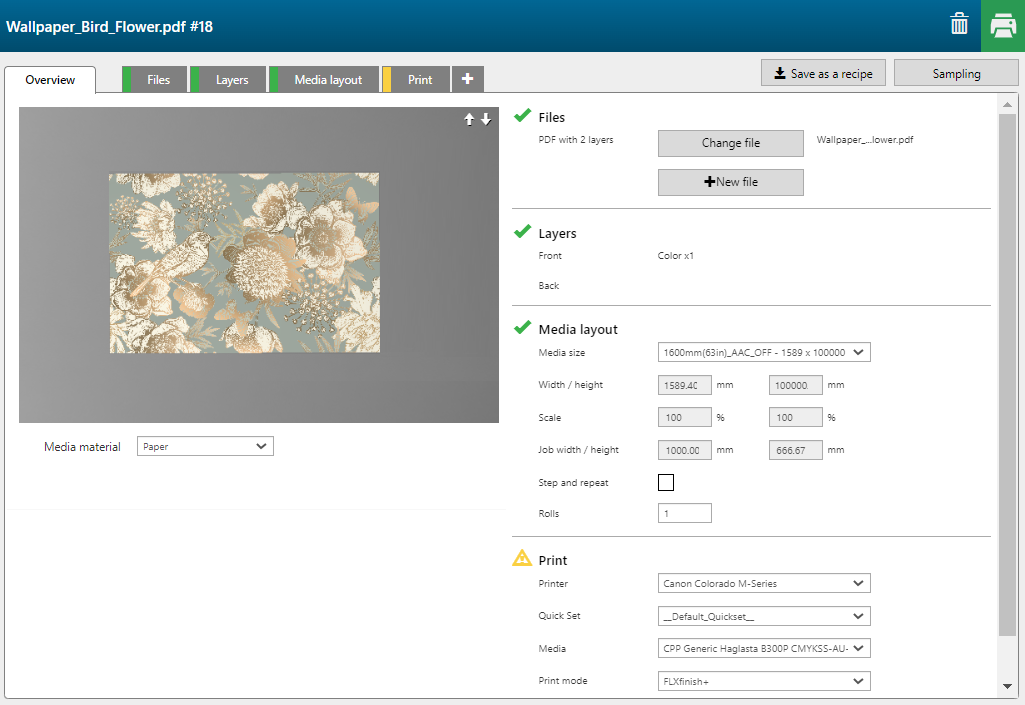Click the trash delete icon

(x=959, y=25)
